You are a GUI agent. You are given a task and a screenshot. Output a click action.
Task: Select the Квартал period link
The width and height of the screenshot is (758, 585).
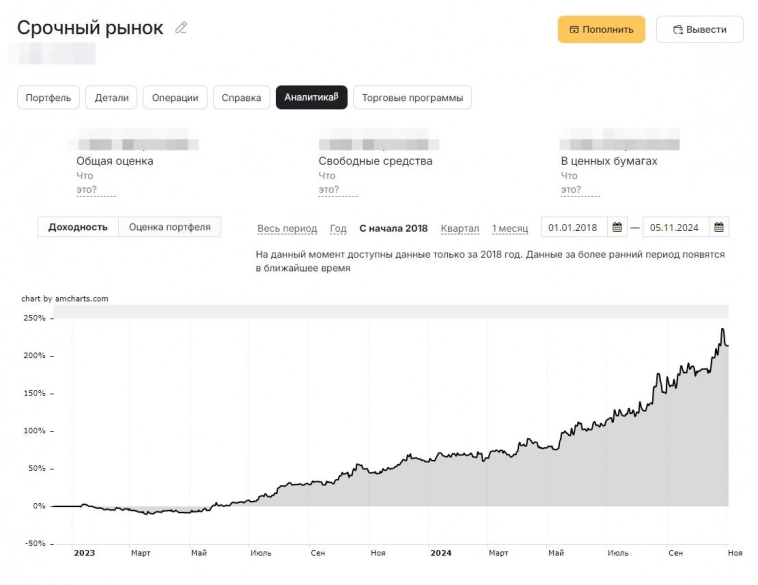460,228
